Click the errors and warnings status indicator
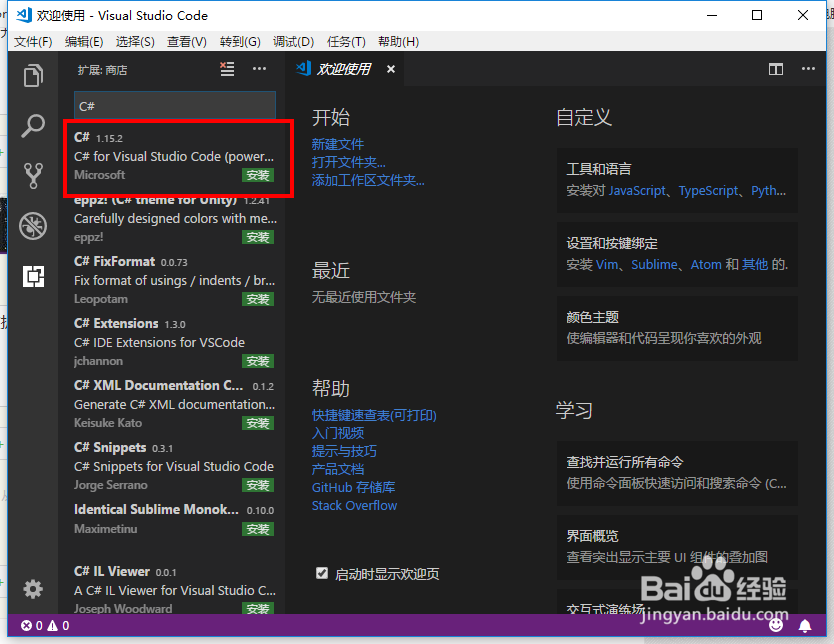Image resolution: width=834 pixels, height=644 pixels. click(45, 625)
